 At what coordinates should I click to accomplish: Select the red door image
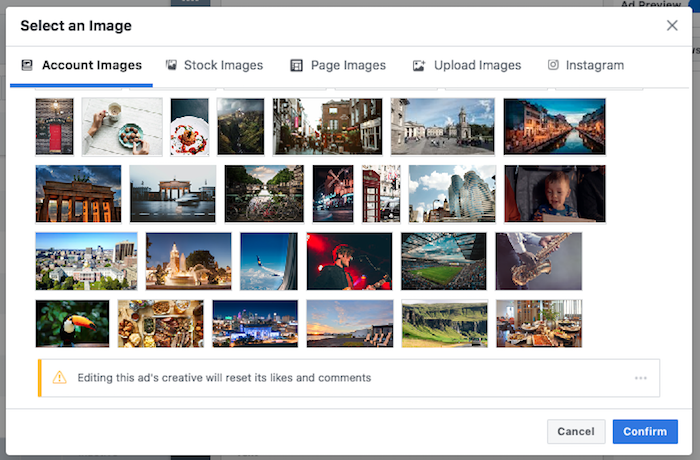(x=54, y=126)
